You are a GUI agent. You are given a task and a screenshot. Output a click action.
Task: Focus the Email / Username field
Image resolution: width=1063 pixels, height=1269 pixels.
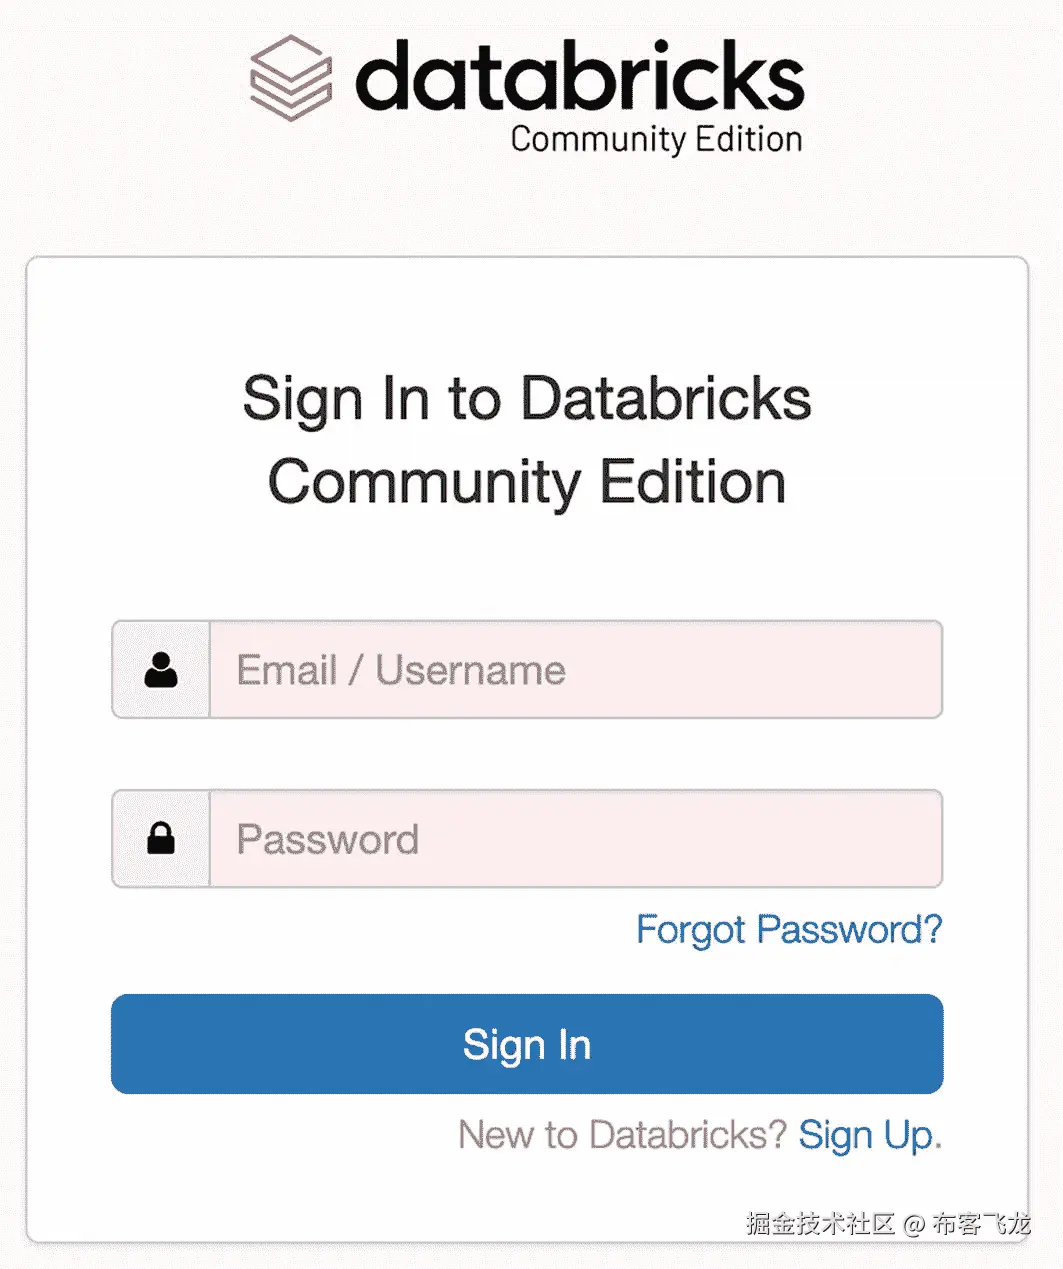pos(575,670)
